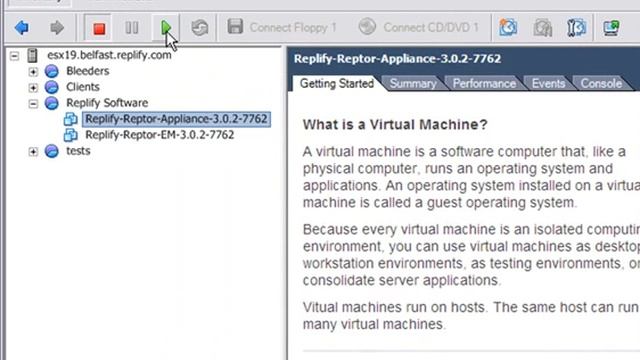
Task: Collapse the esx19.belfast.replify.com host node
Action: point(15,56)
